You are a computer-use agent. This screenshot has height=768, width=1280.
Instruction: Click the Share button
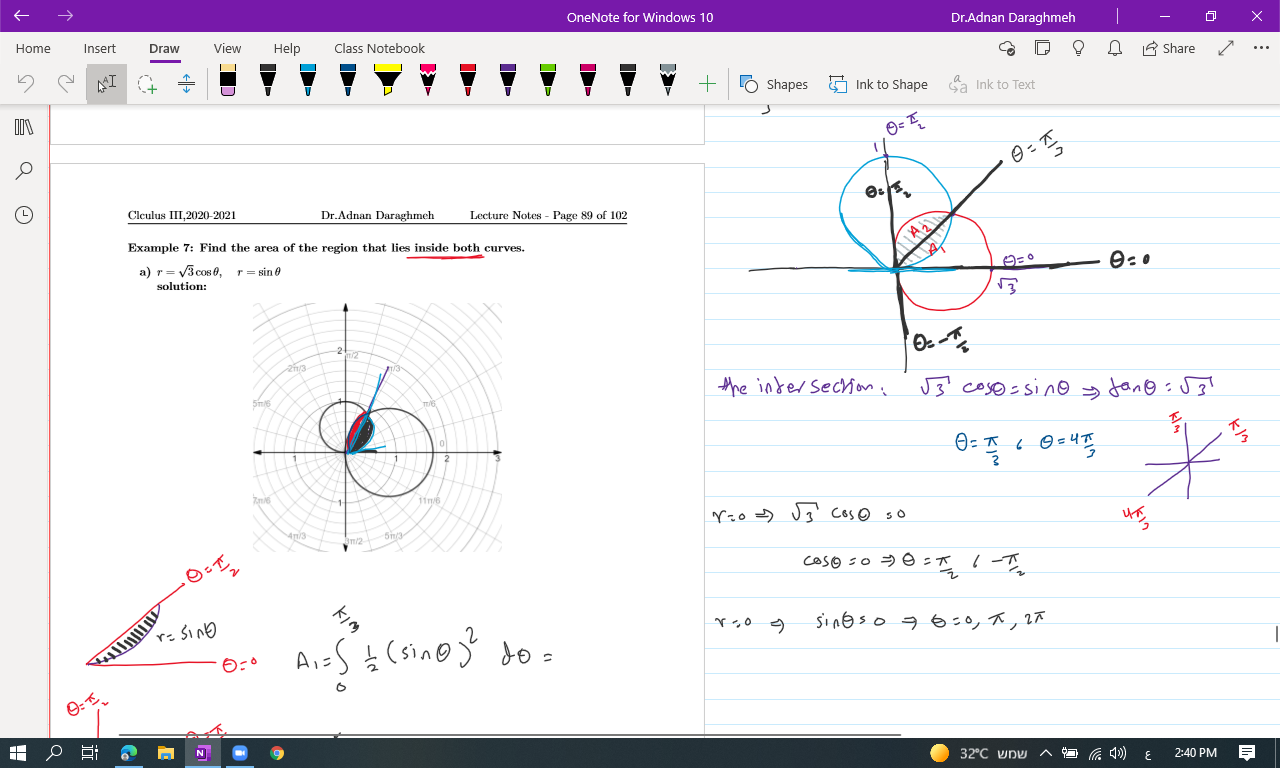(1168, 48)
